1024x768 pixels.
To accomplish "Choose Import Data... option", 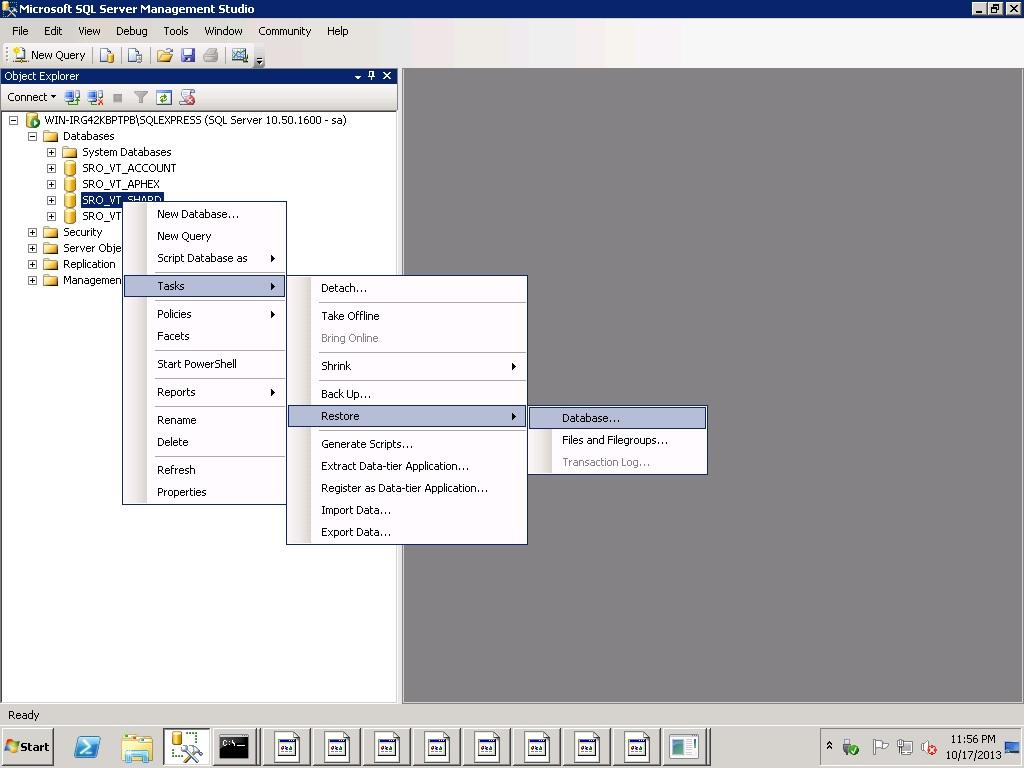I will [x=407, y=511].
